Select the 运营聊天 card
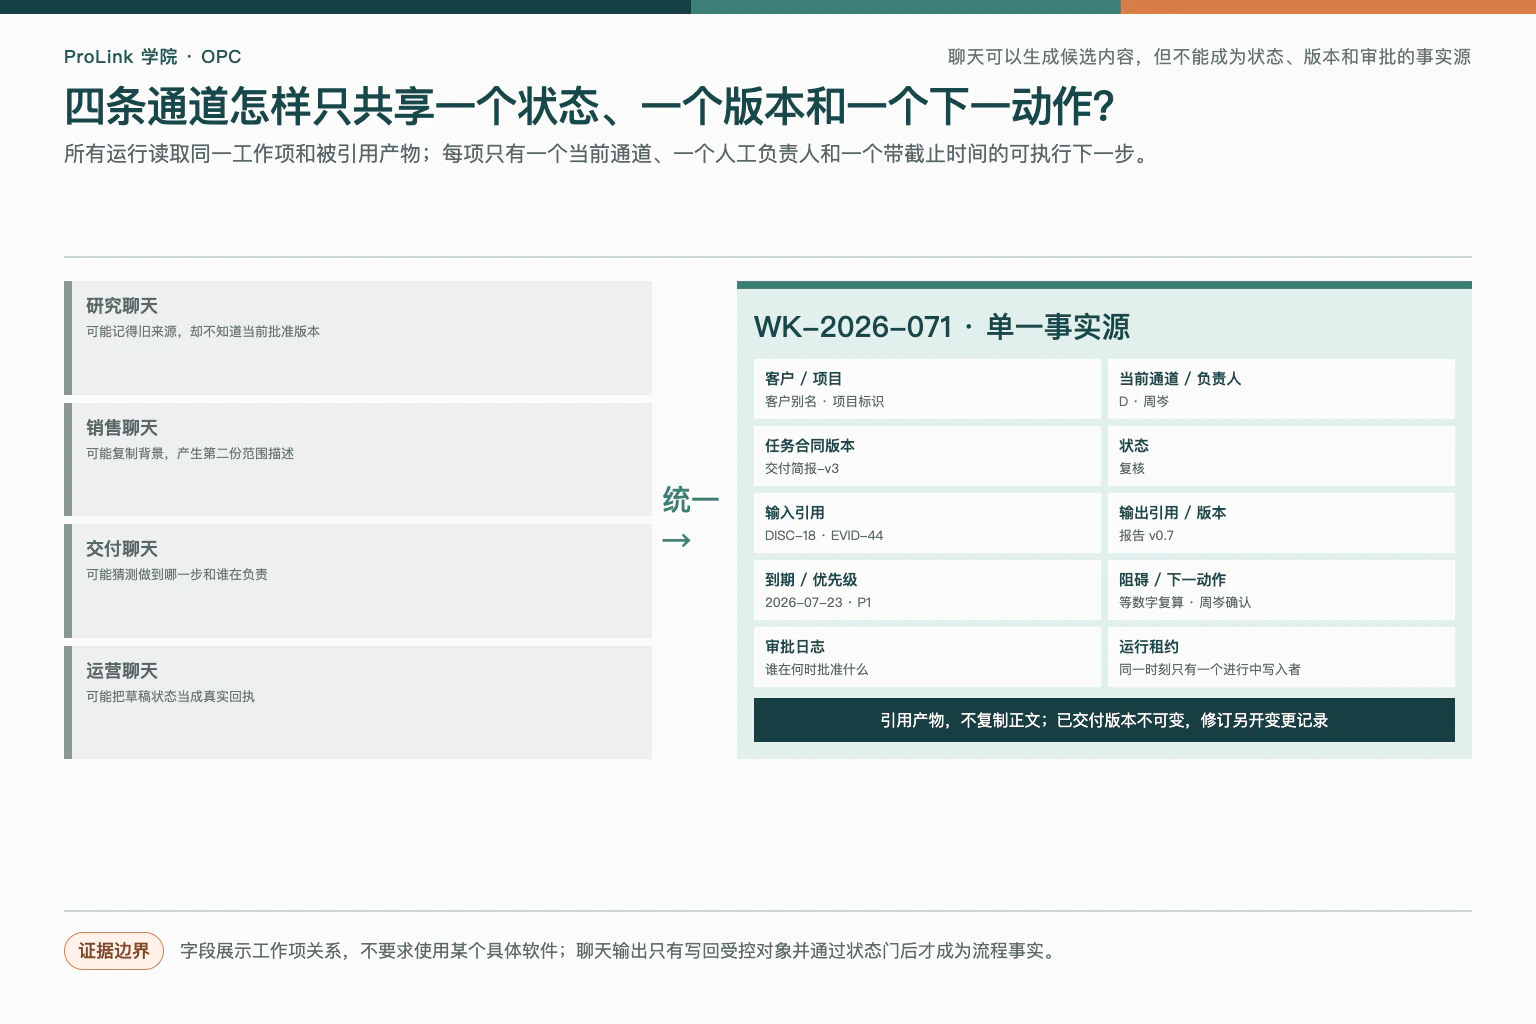The width and height of the screenshot is (1536, 1024). coord(358,703)
